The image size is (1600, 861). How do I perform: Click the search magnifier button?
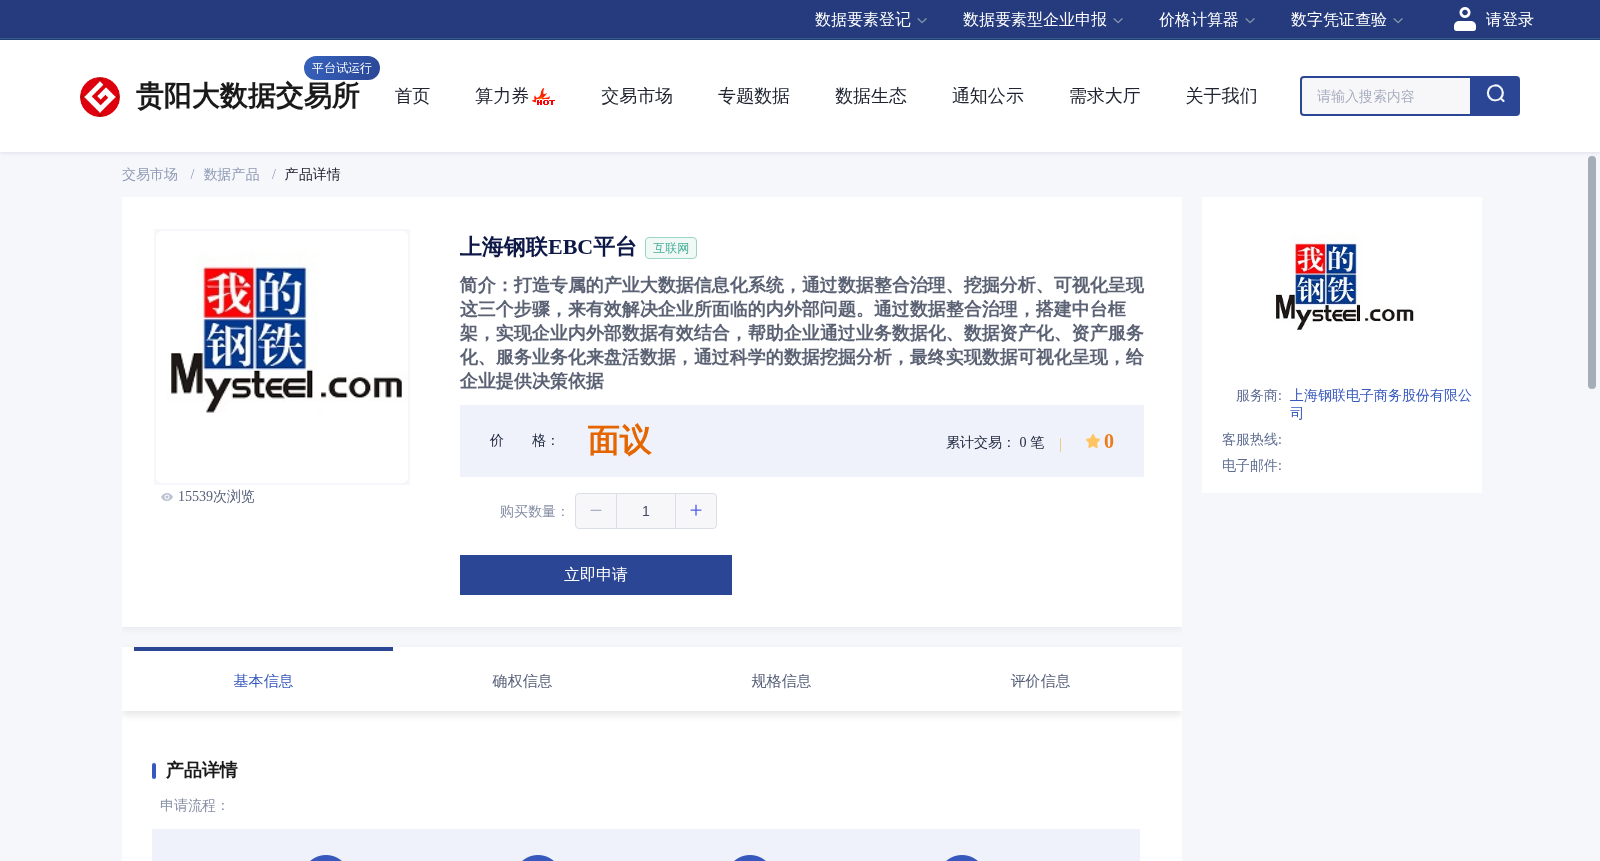click(1495, 96)
